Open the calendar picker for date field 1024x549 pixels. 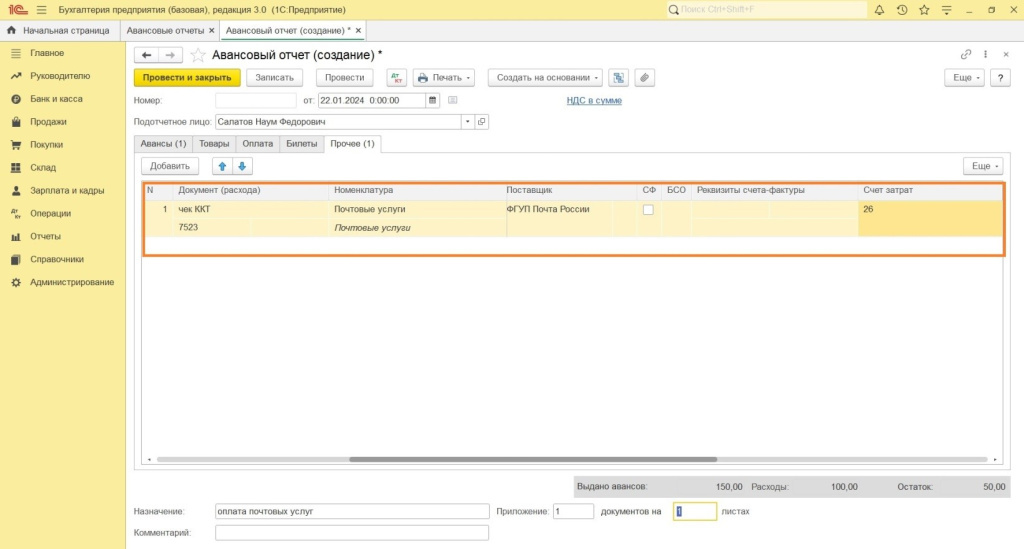pos(432,100)
